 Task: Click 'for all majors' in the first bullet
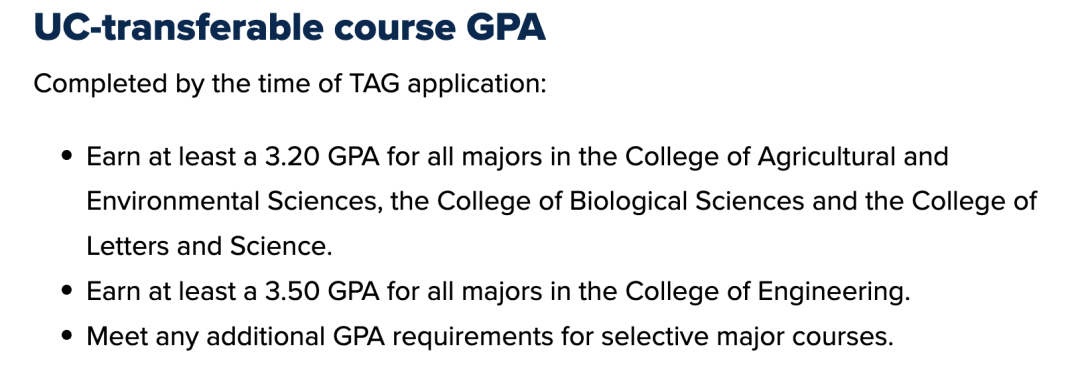click(465, 156)
